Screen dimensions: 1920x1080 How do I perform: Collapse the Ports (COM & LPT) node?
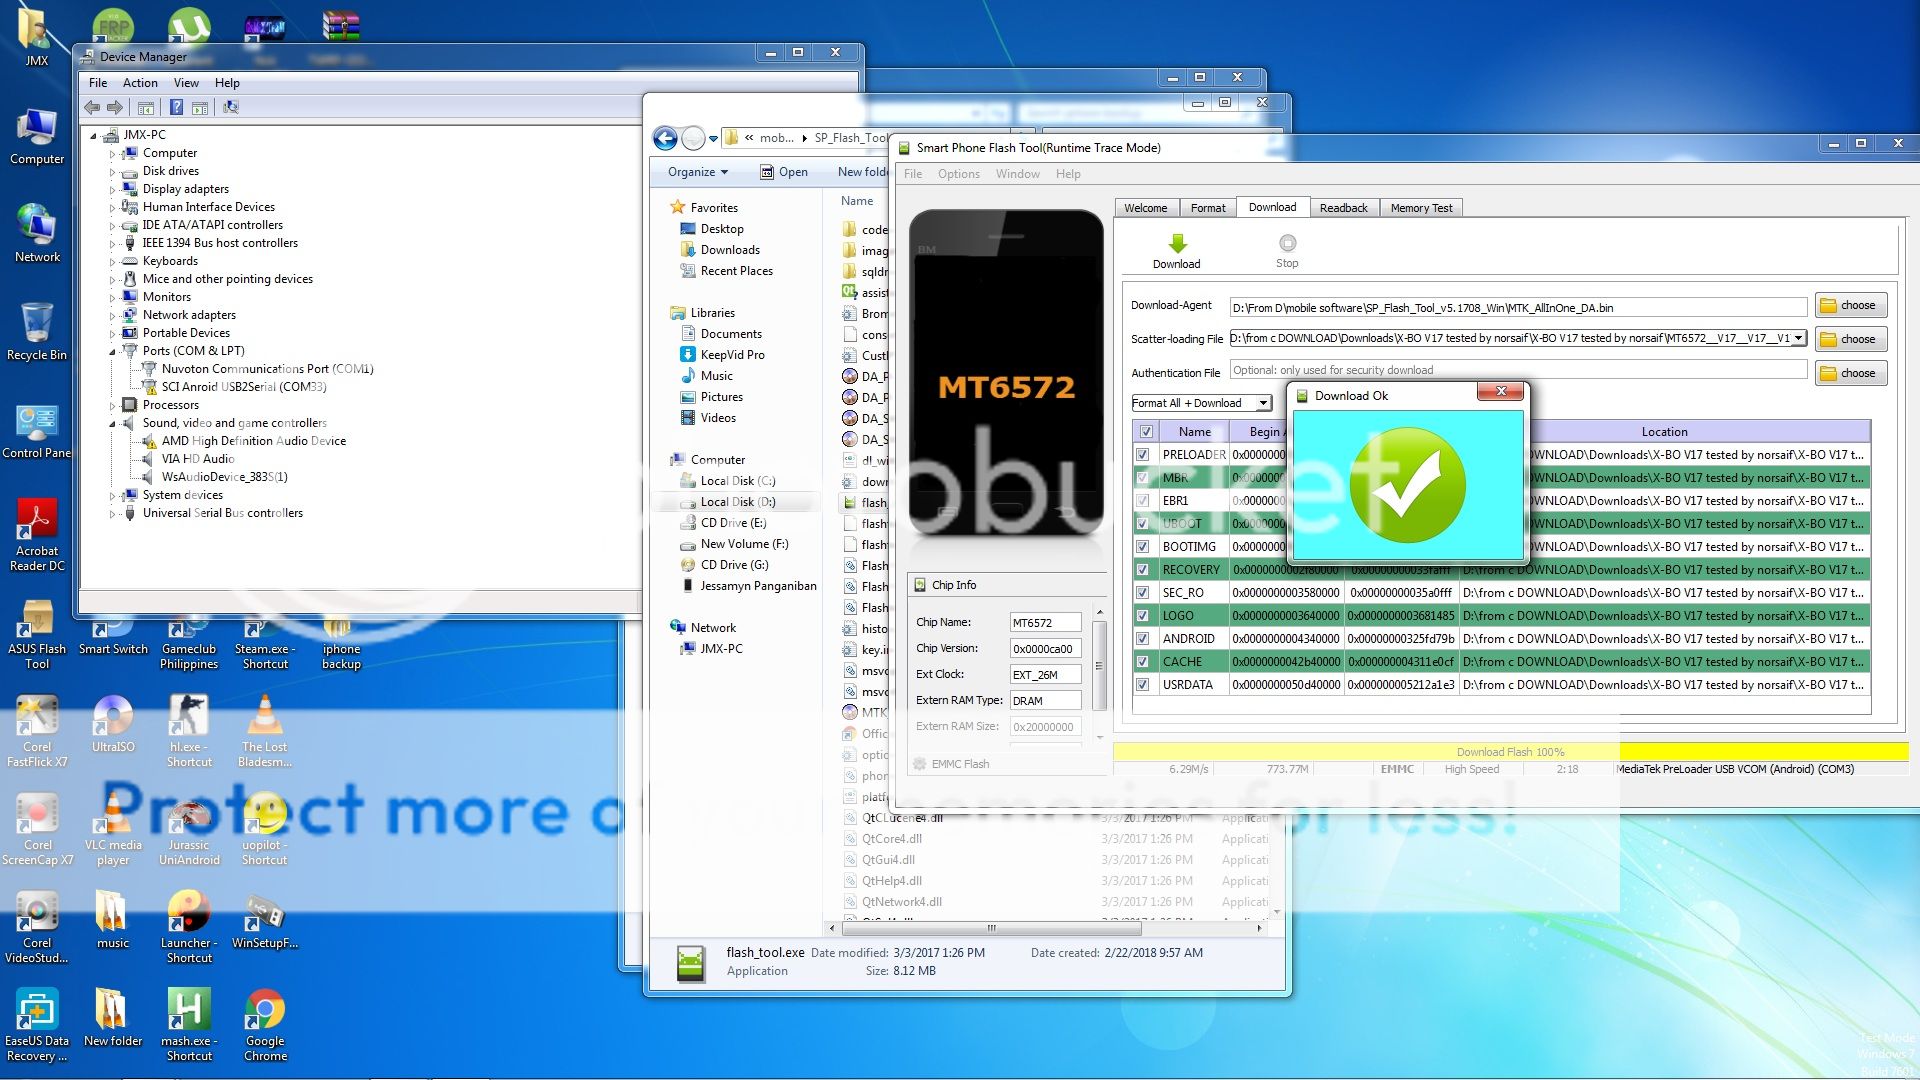(x=113, y=352)
